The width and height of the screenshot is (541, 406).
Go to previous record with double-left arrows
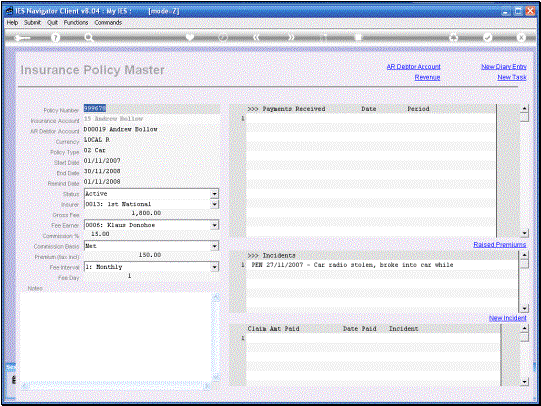[256, 38]
